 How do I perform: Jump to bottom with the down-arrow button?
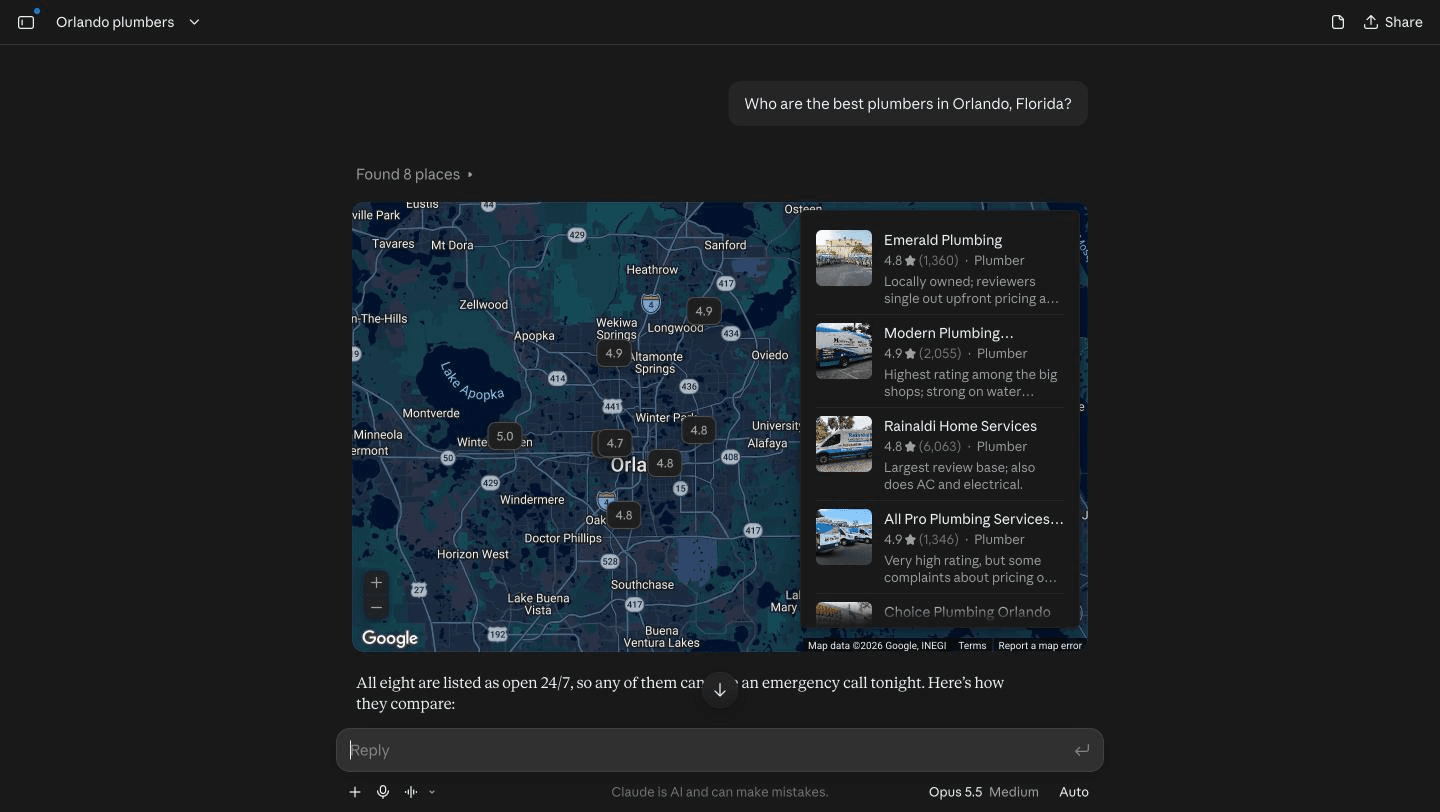tap(720, 690)
